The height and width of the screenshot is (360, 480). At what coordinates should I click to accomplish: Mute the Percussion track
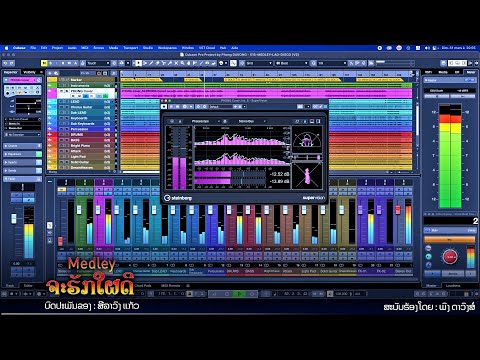click(61, 129)
